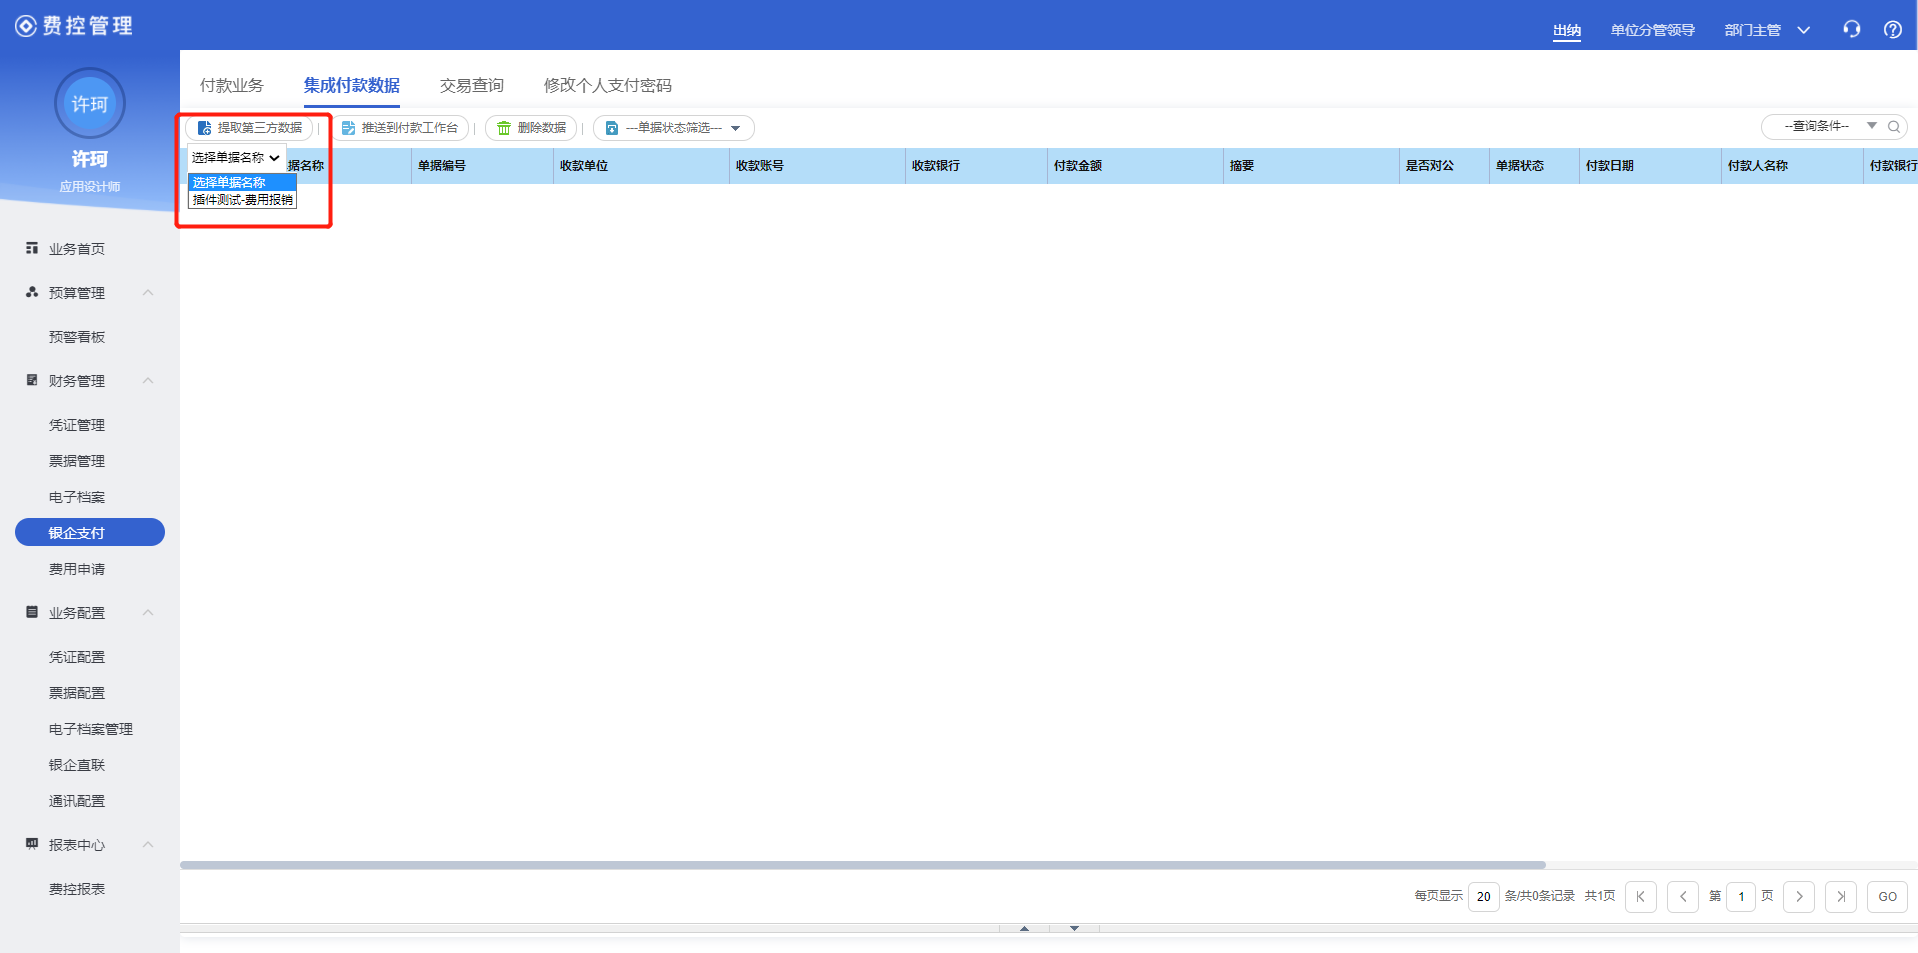Open 预警看板 in the sidebar

pos(77,337)
